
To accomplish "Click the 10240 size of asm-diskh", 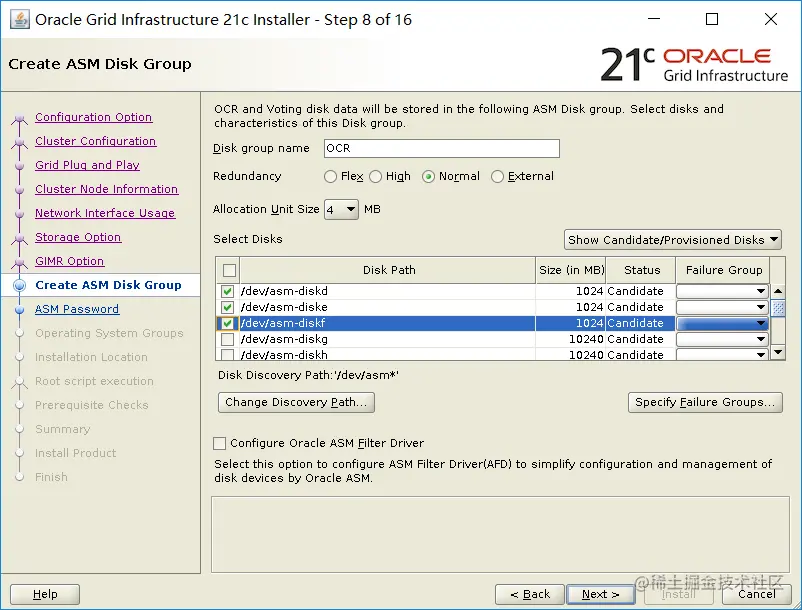I will pyautogui.click(x=586, y=355).
